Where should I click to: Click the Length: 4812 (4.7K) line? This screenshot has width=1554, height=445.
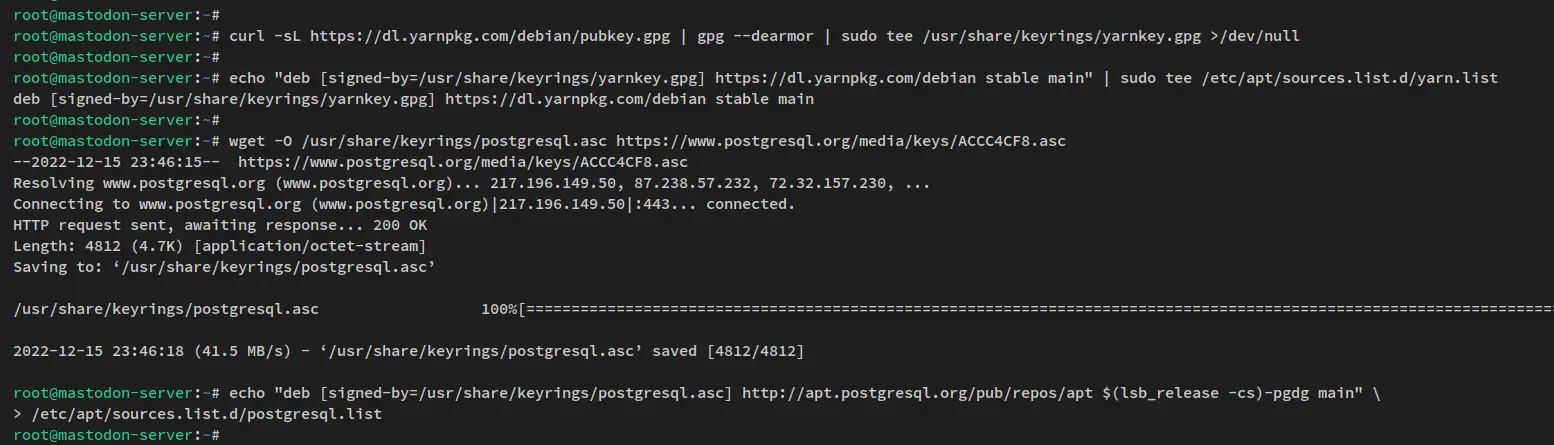(220, 246)
